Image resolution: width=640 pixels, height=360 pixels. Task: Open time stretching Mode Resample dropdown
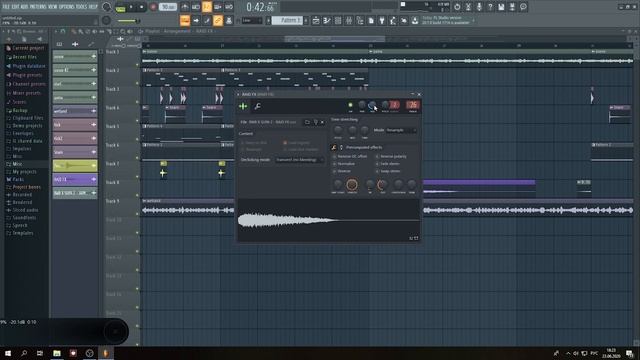[401, 130]
